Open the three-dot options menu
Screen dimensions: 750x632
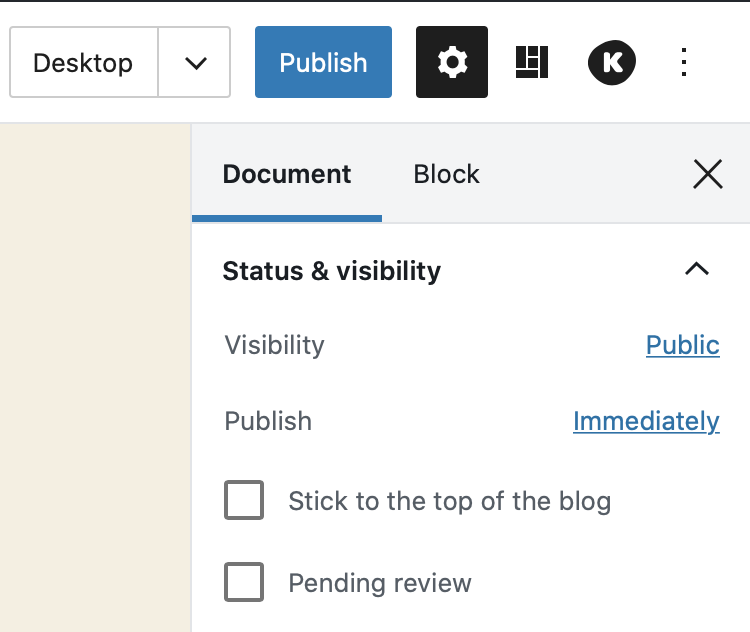tap(684, 62)
